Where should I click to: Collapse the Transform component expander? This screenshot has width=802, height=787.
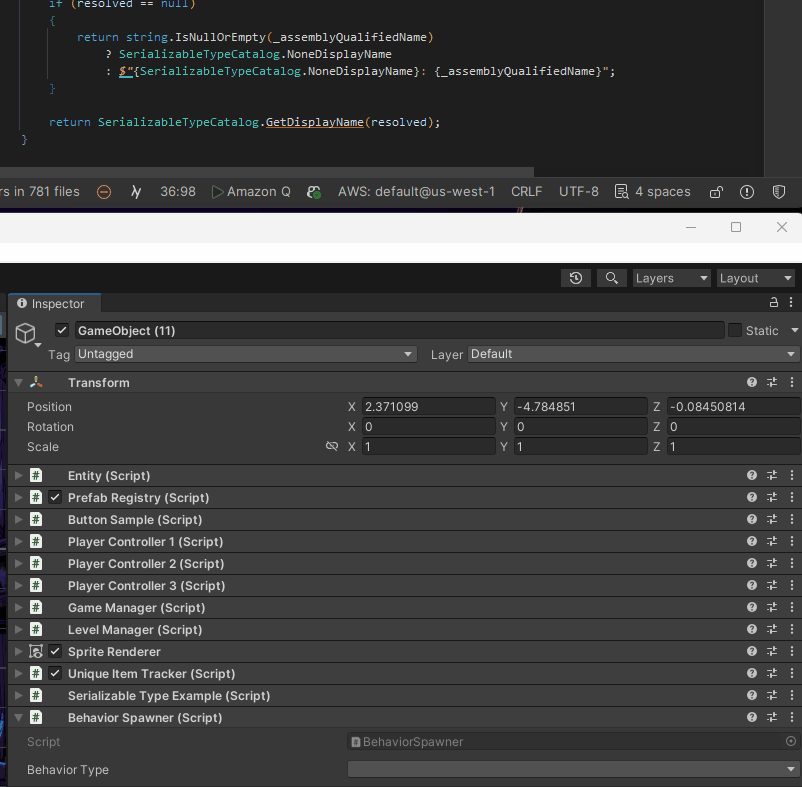(17, 381)
